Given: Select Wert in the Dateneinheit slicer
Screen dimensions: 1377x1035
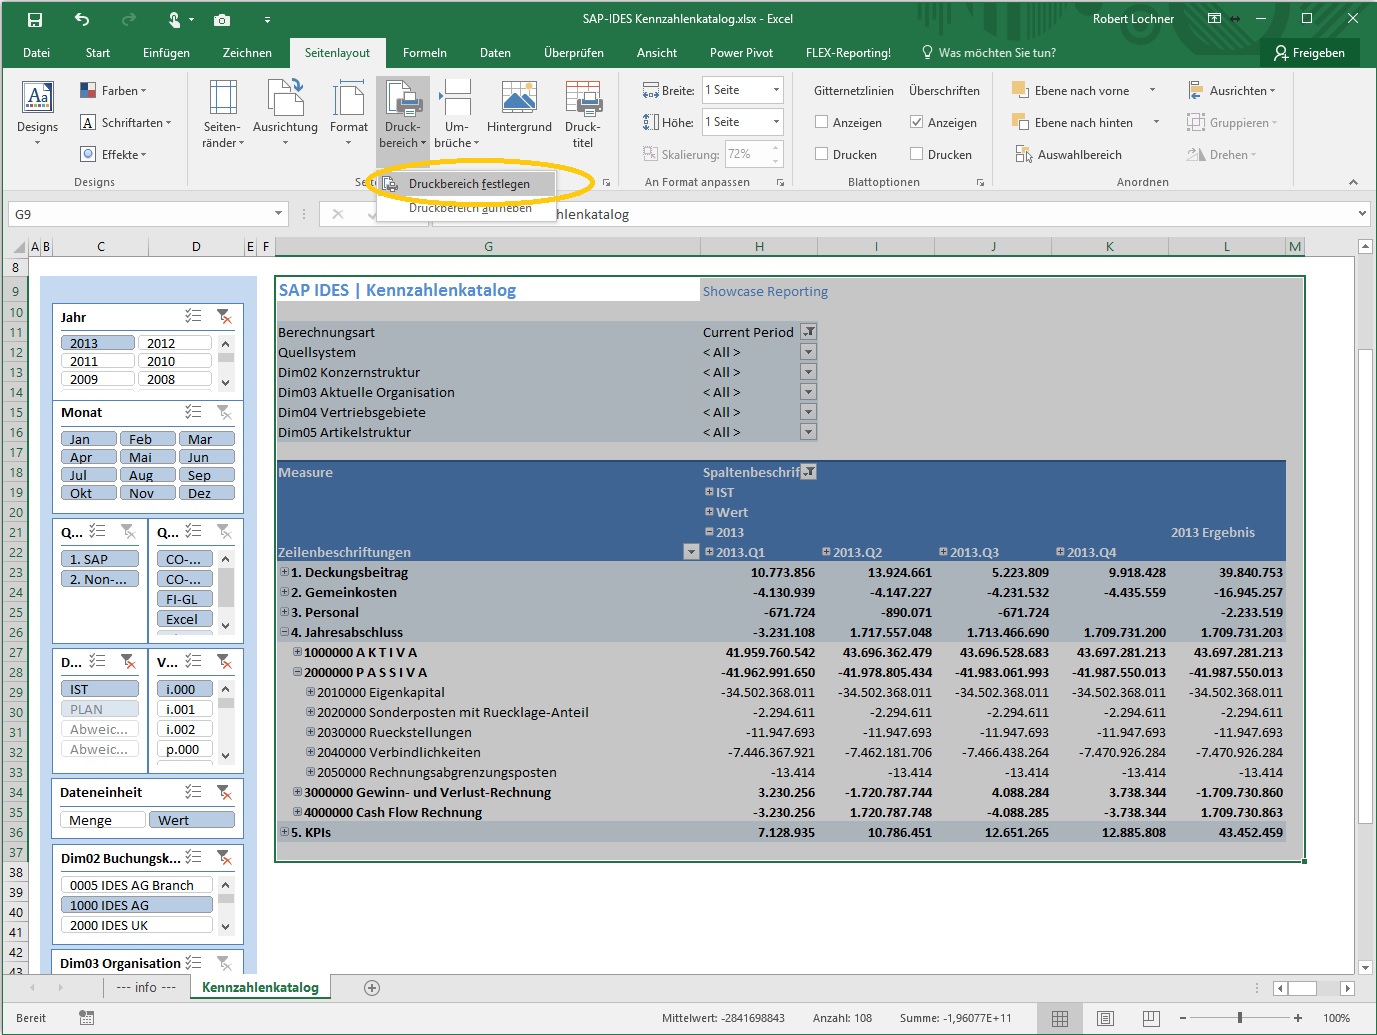Looking at the screenshot, I should coord(191,819).
